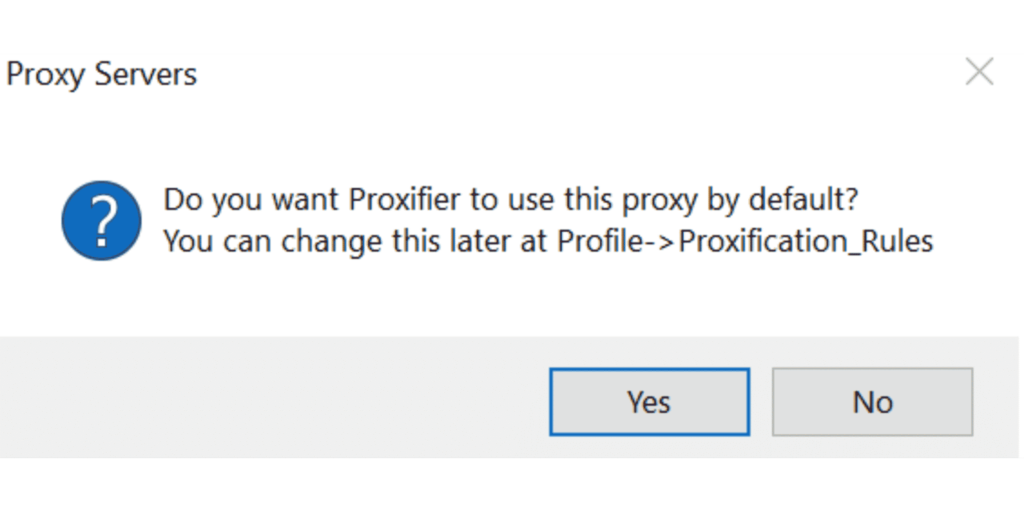Click the white question mark in the circle

coord(102,222)
